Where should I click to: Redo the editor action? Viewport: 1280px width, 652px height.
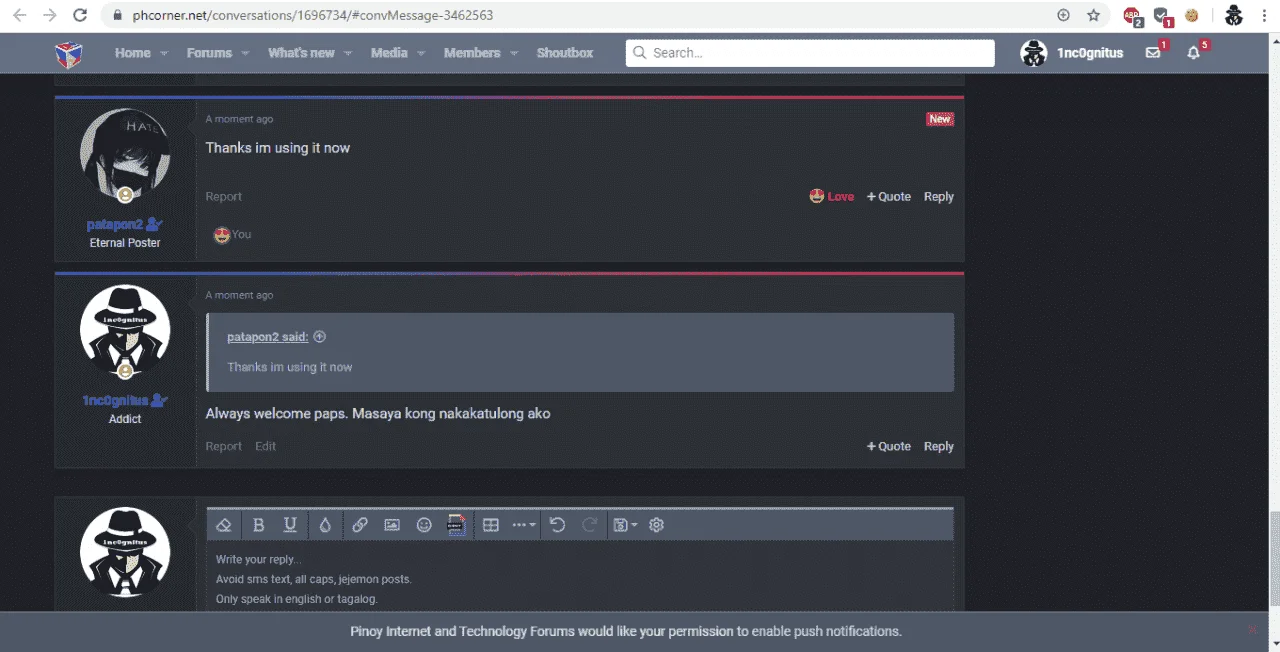(590, 525)
